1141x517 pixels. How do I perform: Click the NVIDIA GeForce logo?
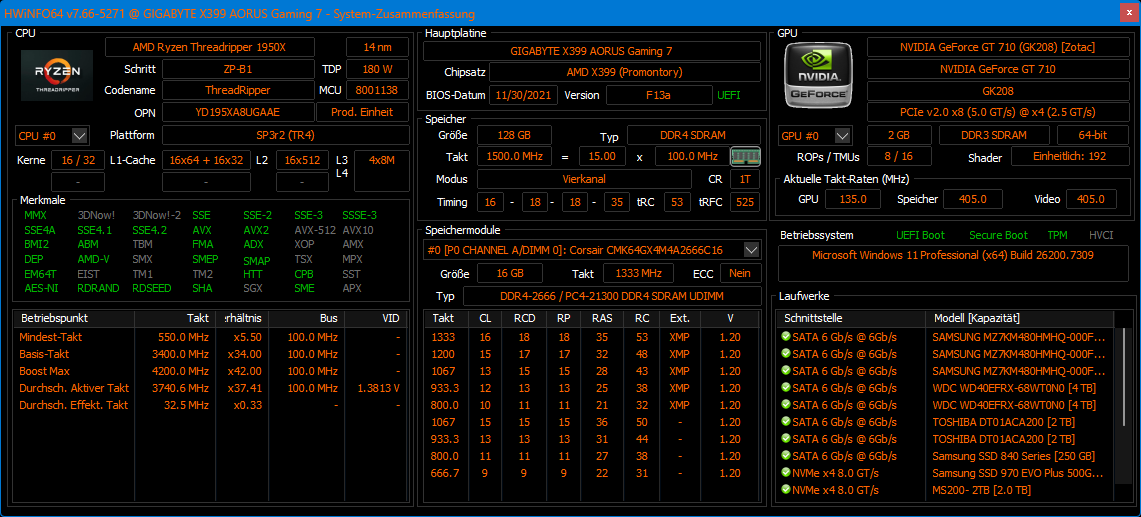point(819,76)
